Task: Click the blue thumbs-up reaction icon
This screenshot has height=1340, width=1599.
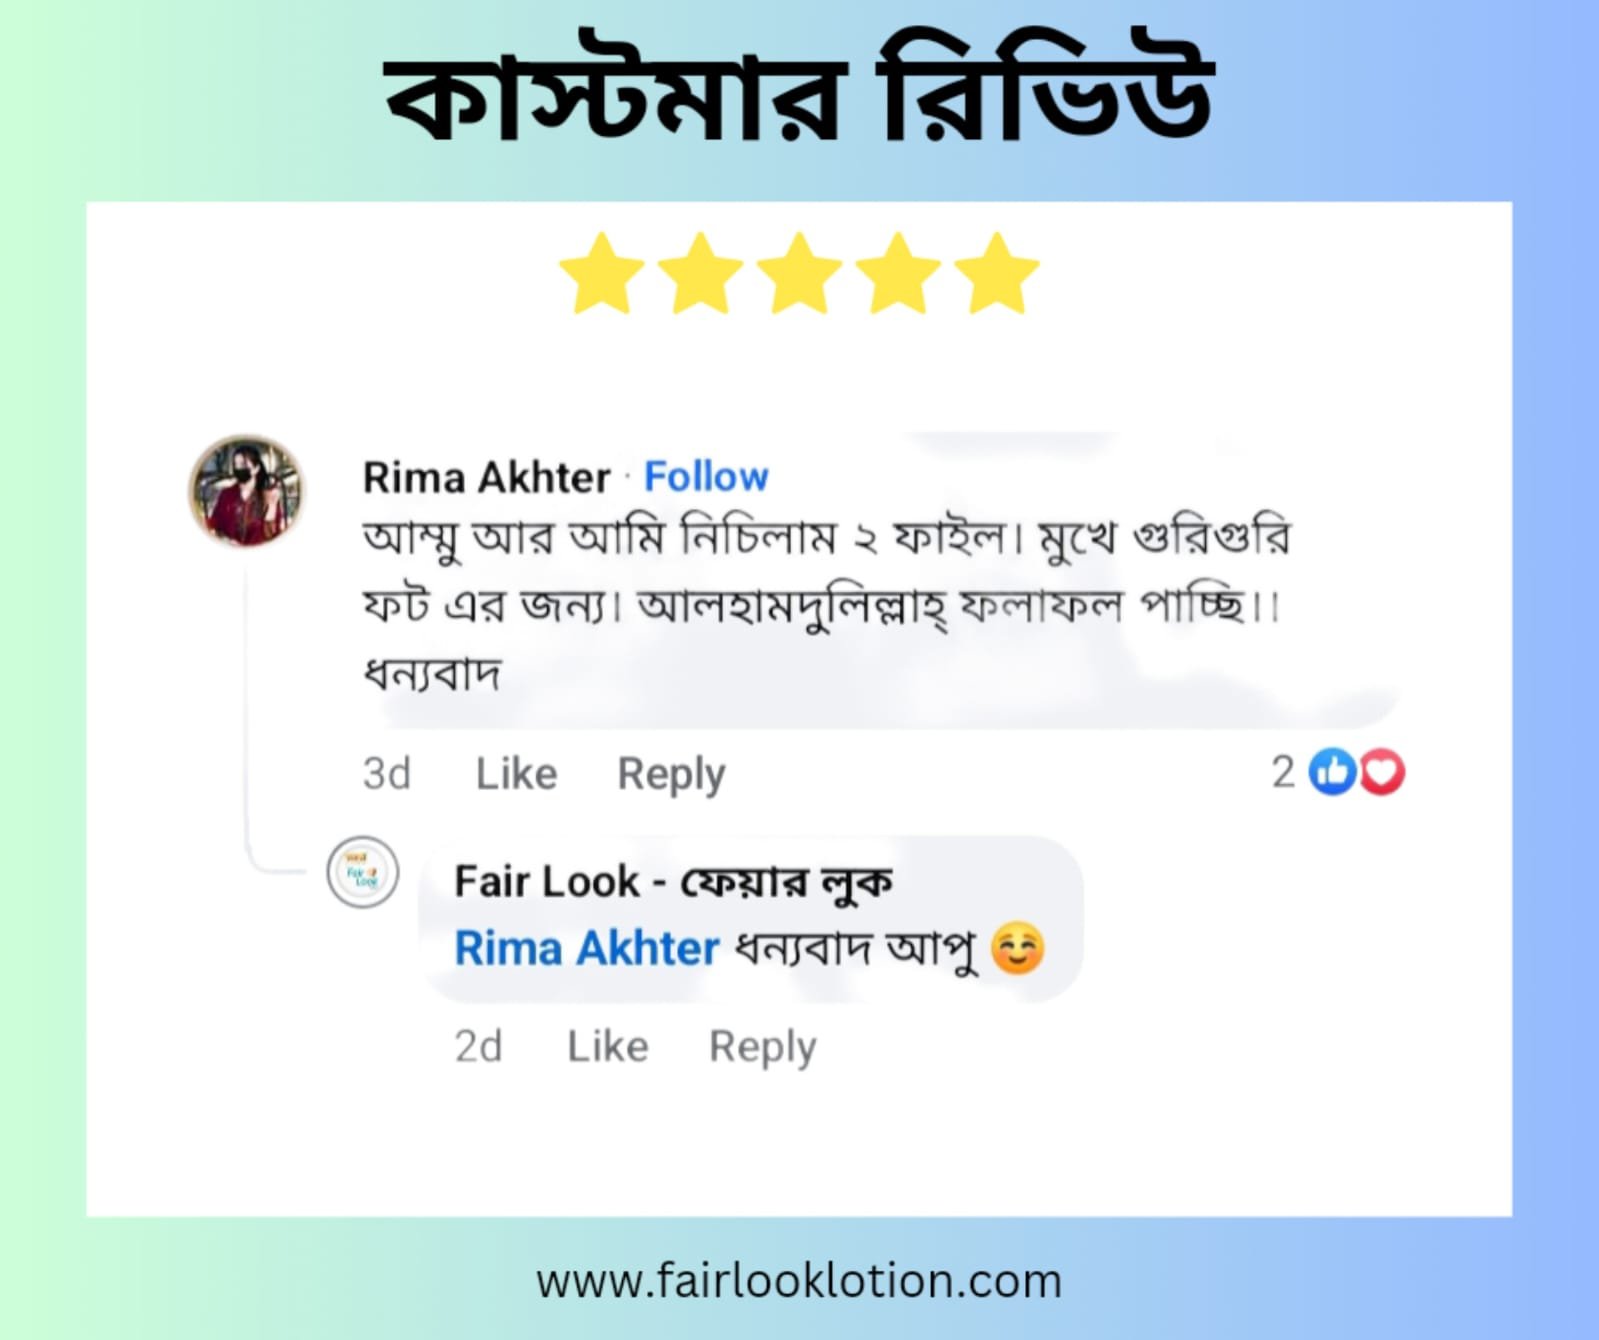Action: click(1331, 772)
